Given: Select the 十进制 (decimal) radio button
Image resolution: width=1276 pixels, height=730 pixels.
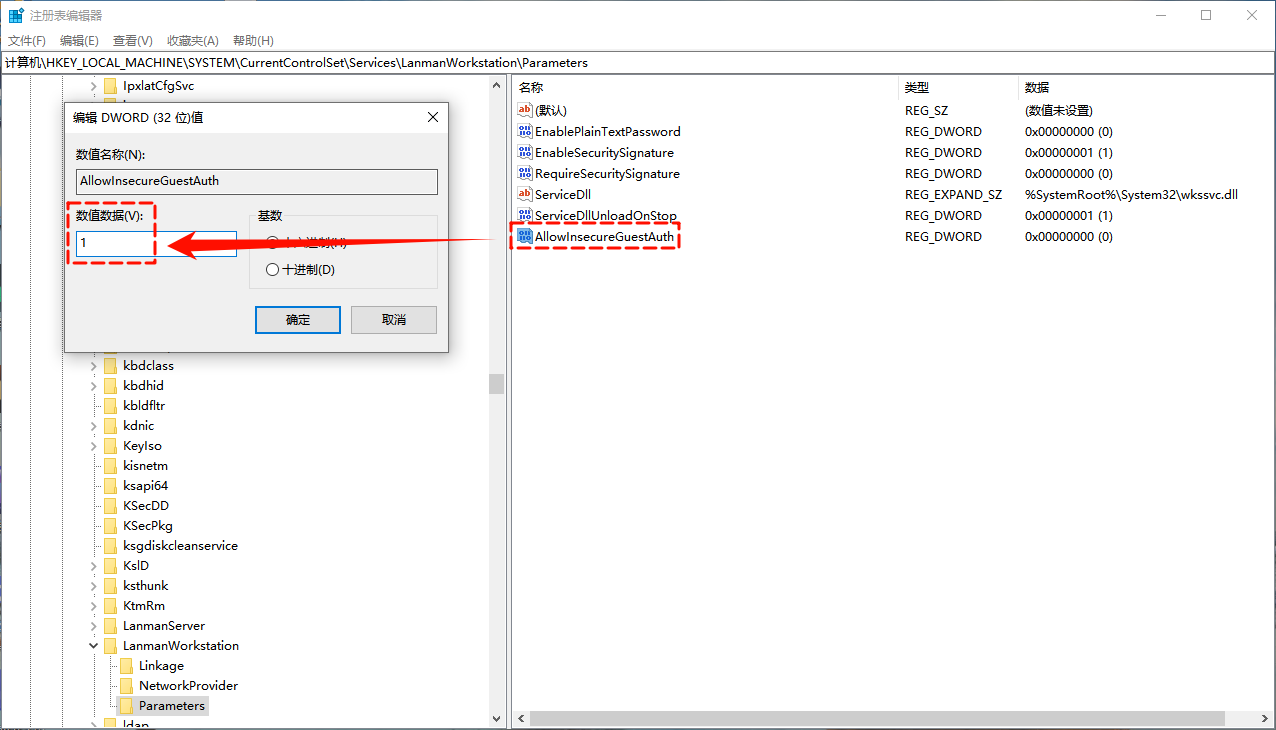Looking at the screenshot, I should pos(272,270).
